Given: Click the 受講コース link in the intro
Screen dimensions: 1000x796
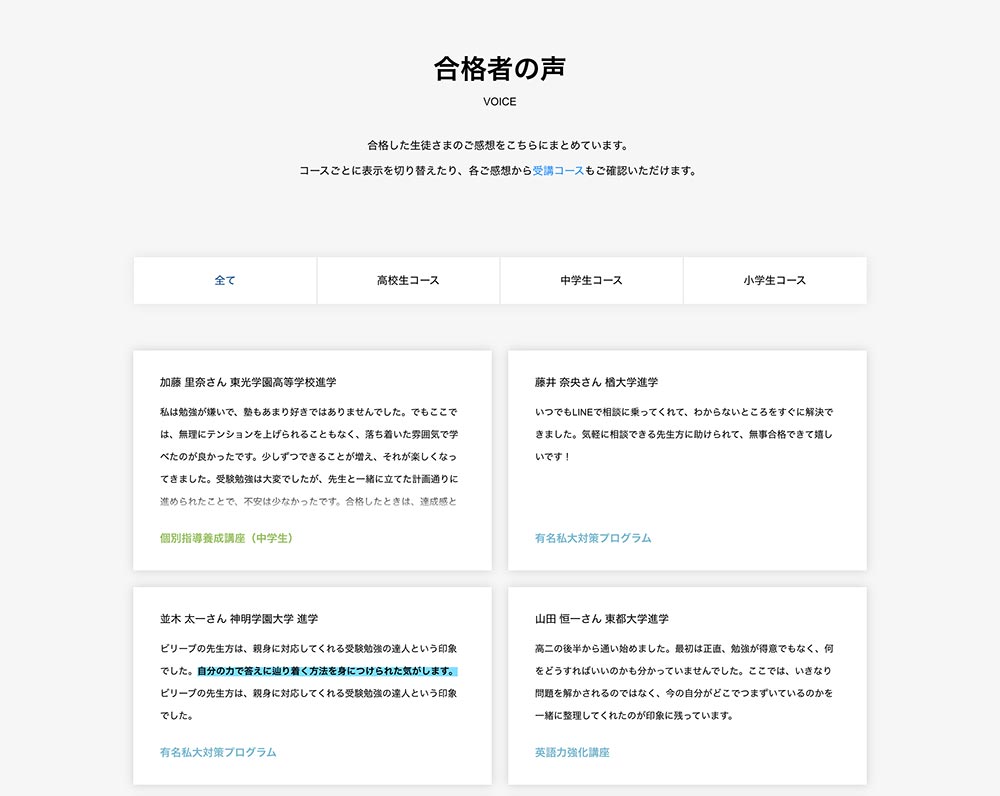Looking at the screenshot, I should point(558,170).
